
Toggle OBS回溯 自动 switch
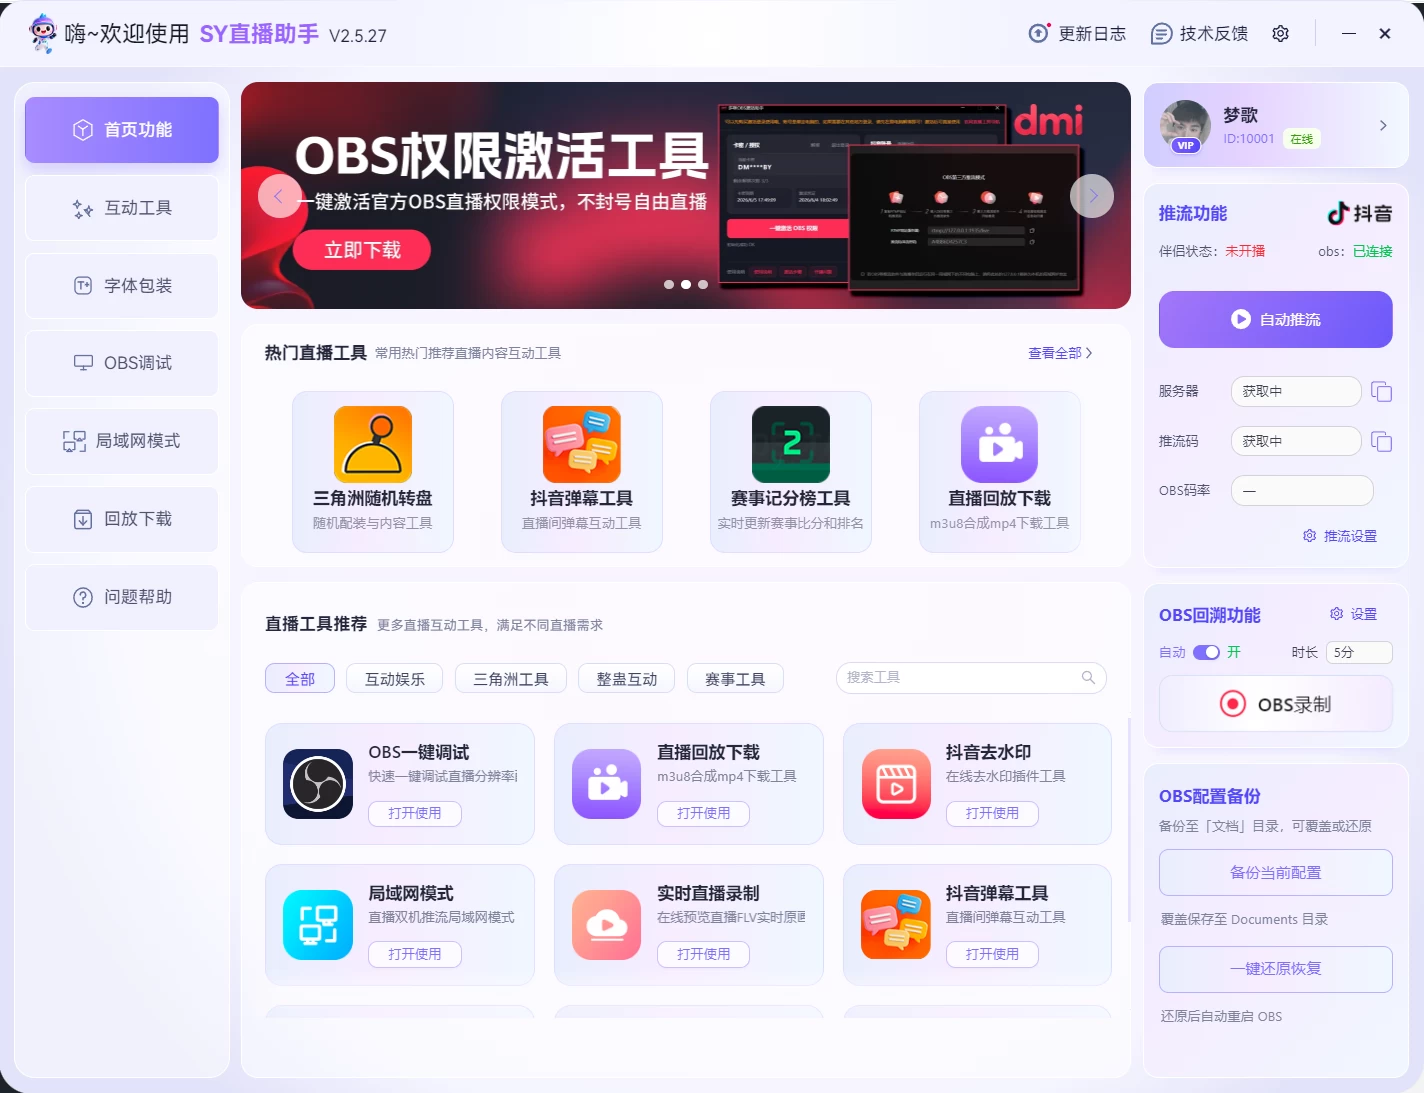pos(1206,652)
